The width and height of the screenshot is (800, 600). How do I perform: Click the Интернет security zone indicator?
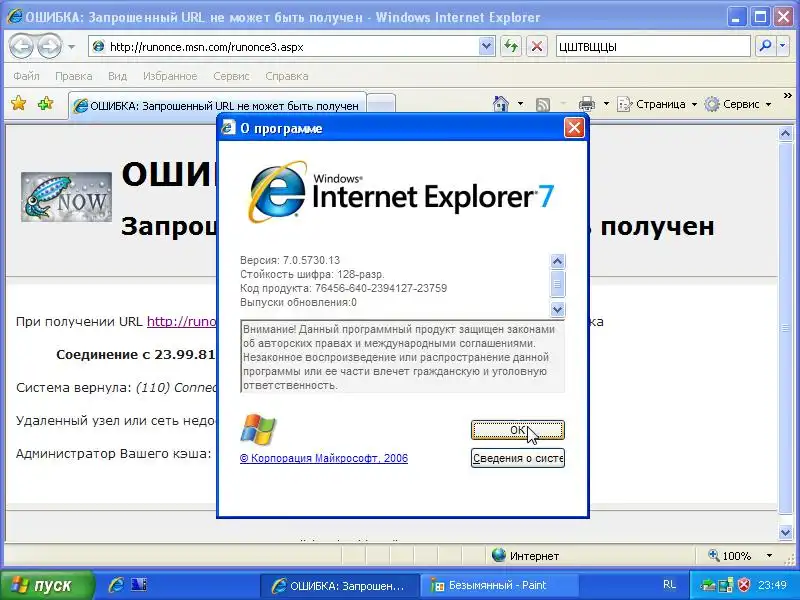tap(526, 556)
